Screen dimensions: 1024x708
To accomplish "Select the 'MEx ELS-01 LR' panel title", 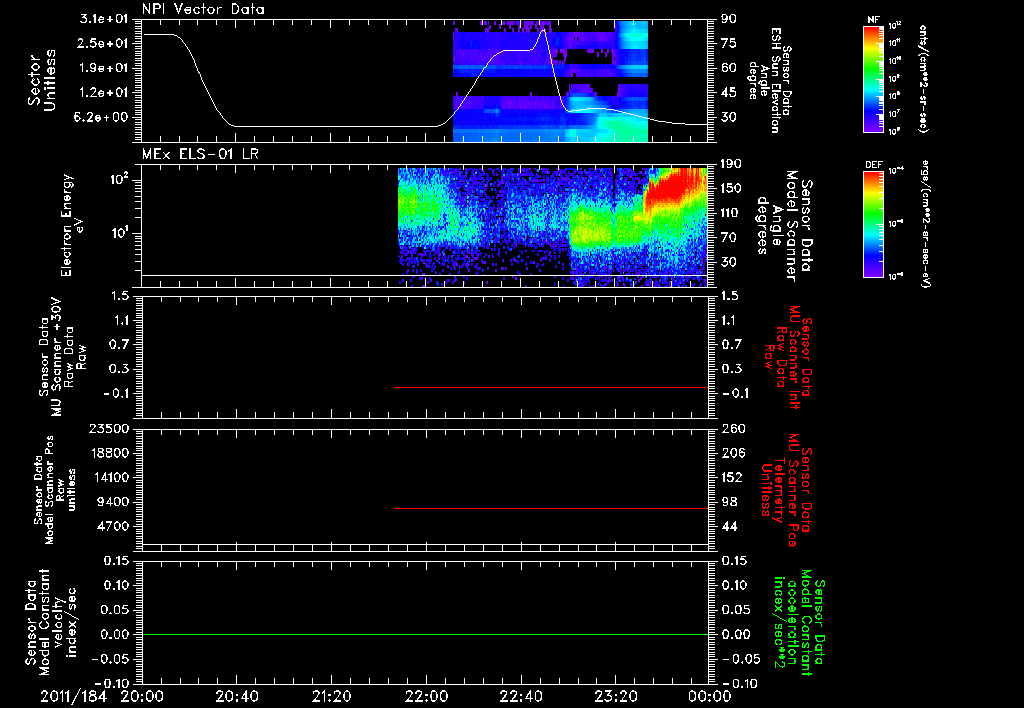I will point(200,154).
